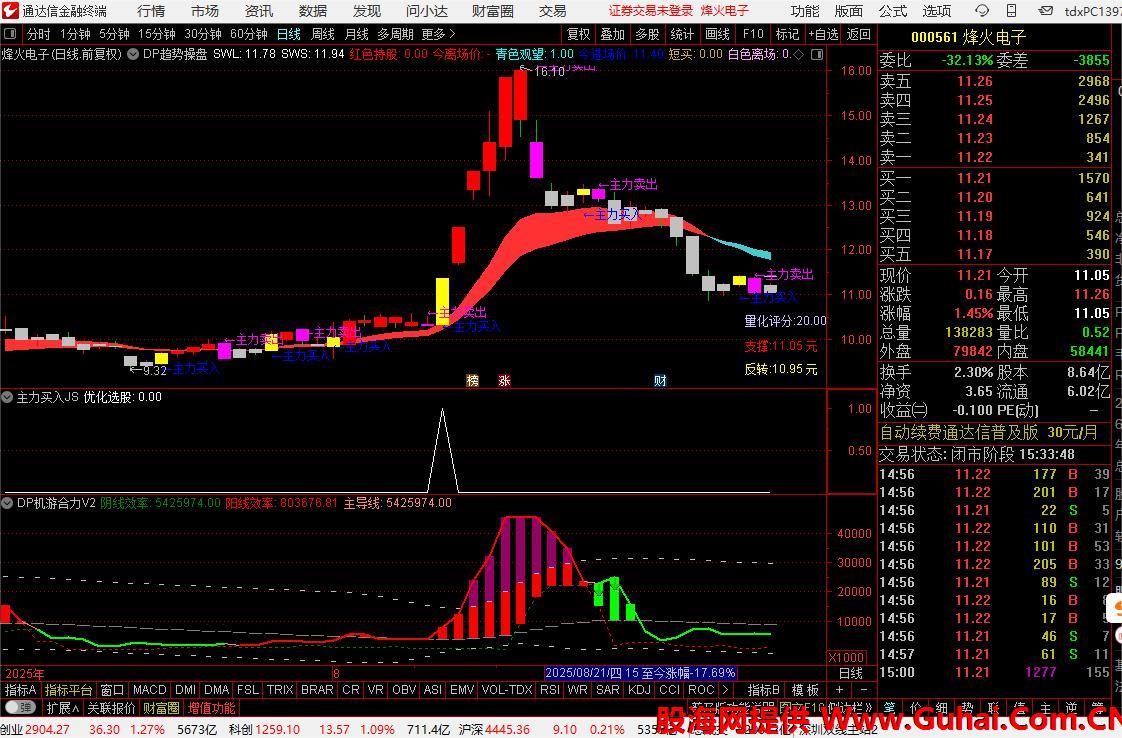Screen dimensions: 1122x738
Task: Open the 行情 menu
Action: click(x=150, y=11)
